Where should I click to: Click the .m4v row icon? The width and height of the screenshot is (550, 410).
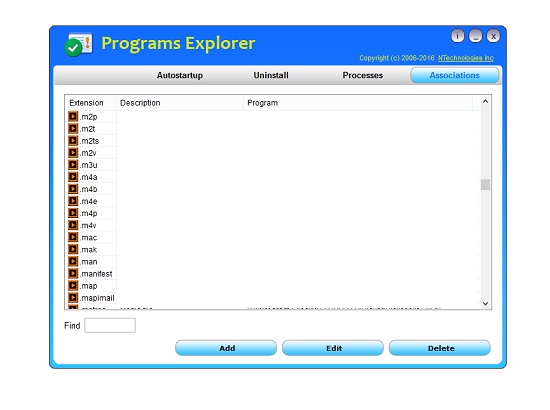point(73,225)
